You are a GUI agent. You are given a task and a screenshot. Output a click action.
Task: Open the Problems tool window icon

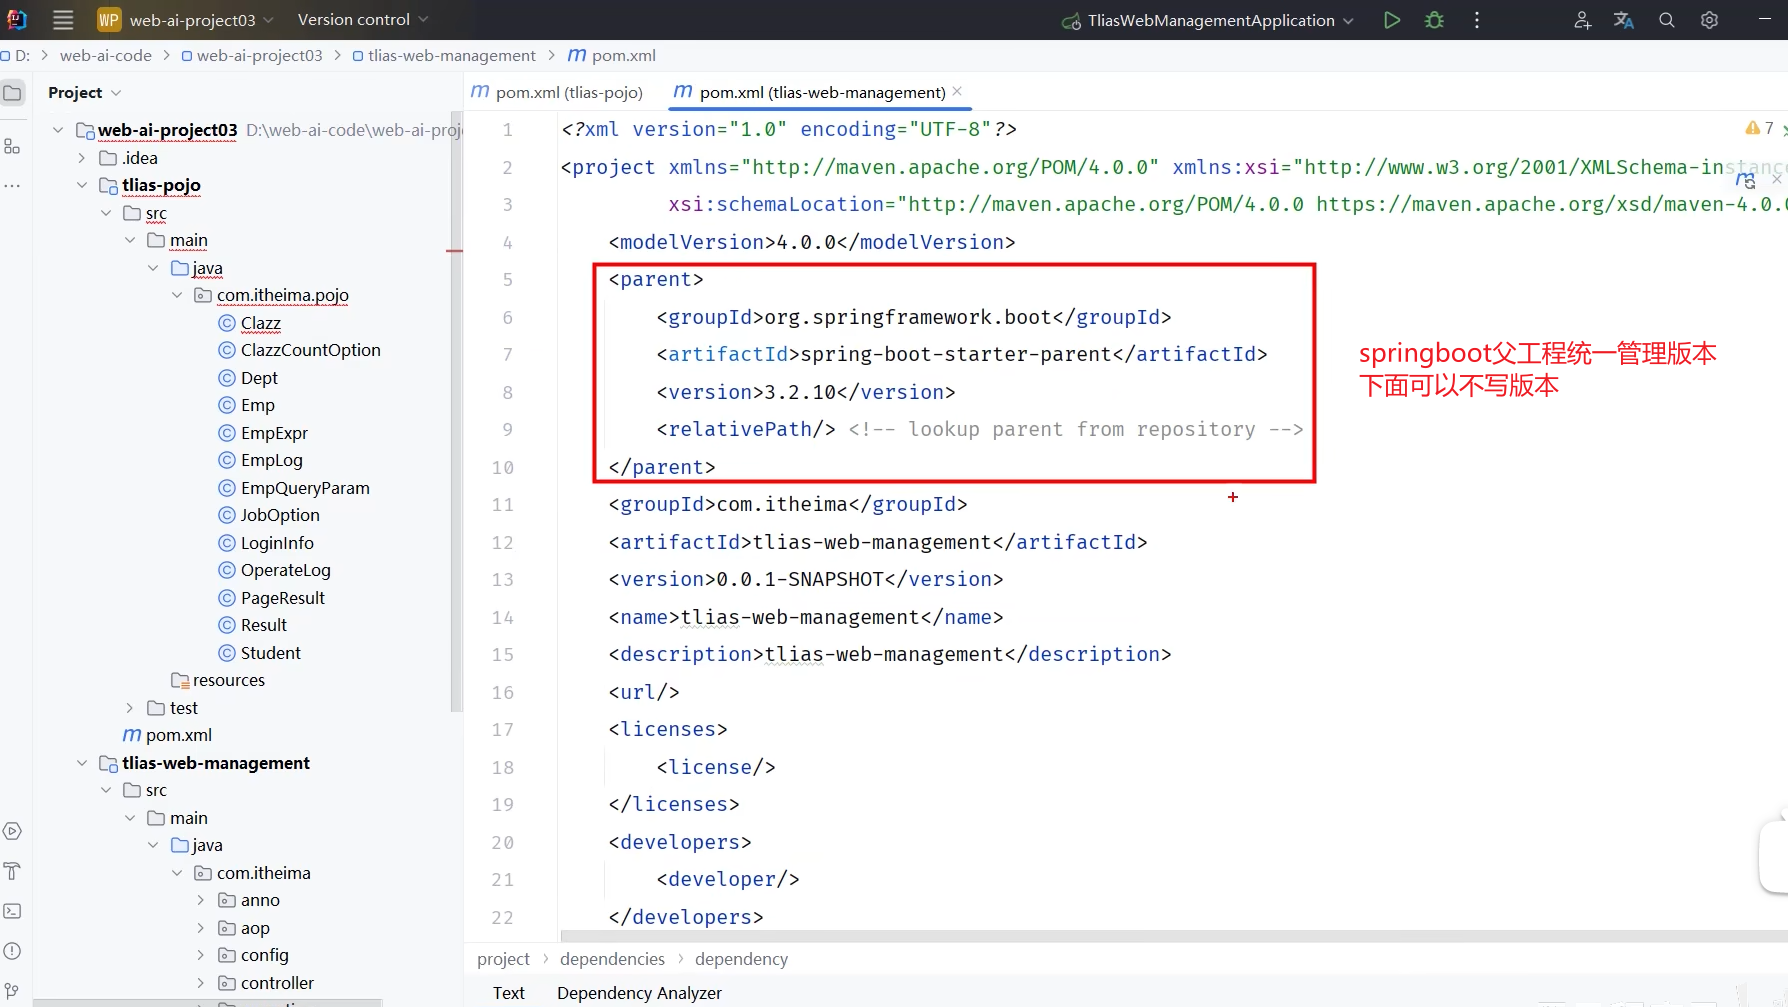[x=13, y=951]
